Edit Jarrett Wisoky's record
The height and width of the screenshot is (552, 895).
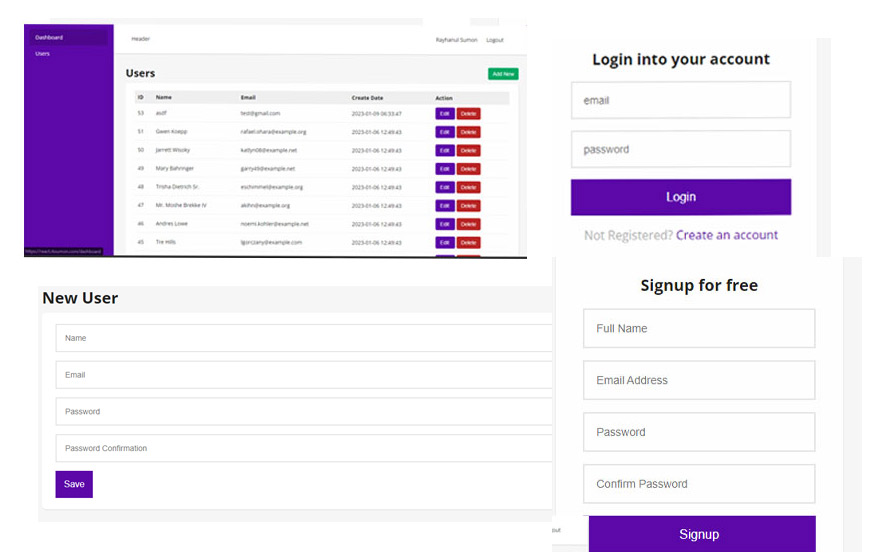[444, 151]
